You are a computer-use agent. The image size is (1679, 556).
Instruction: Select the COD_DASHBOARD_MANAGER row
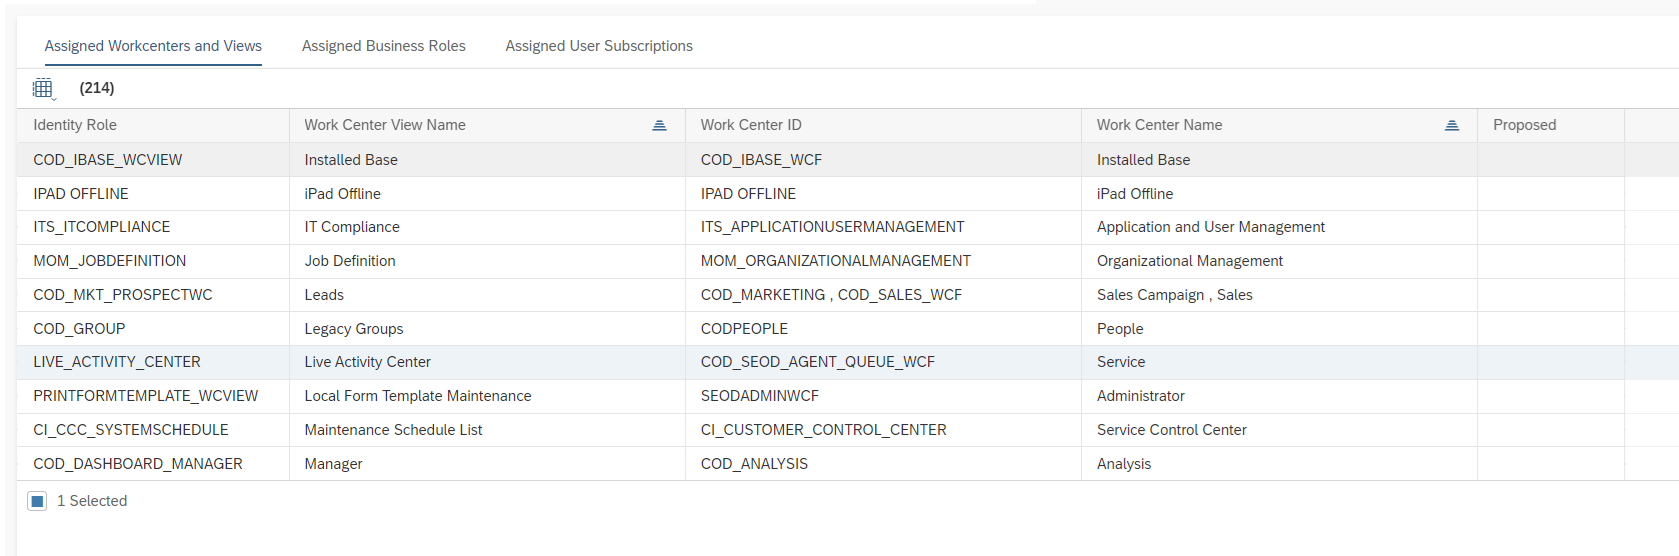pyautogui.click(x=137, y=464)
